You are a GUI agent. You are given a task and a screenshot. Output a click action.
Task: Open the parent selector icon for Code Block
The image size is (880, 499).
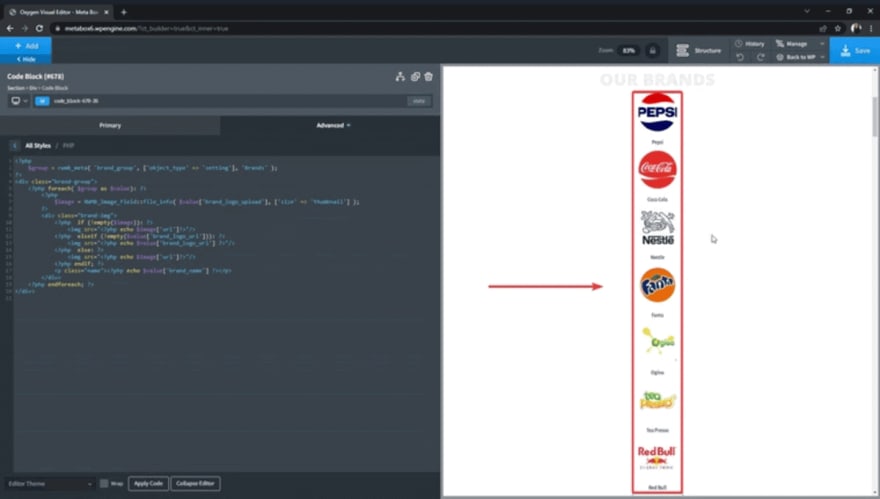tap(400, 77)
